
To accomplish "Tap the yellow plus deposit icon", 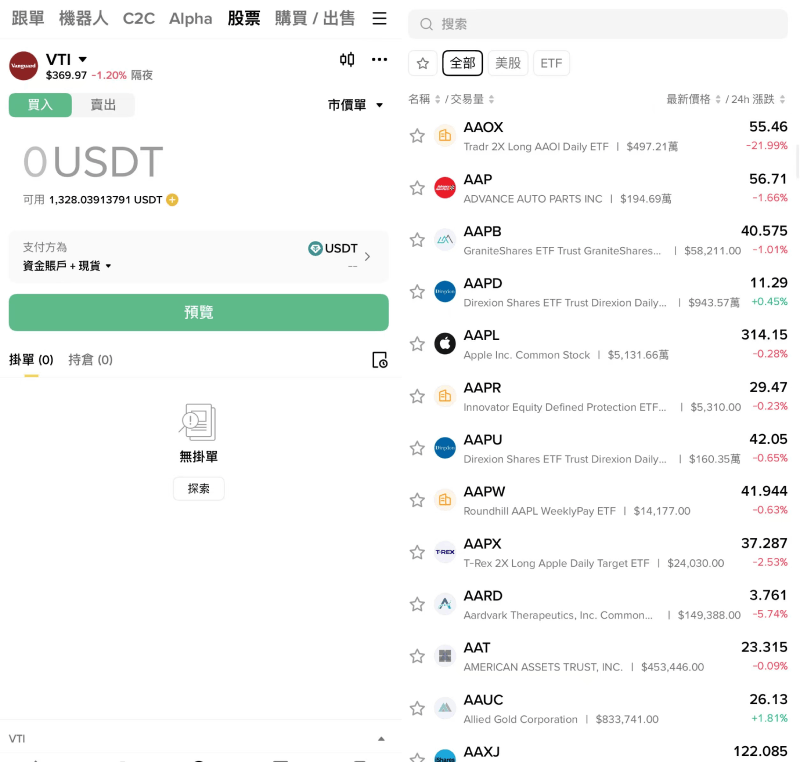I will pyautogui.click(x=172, y=200).
